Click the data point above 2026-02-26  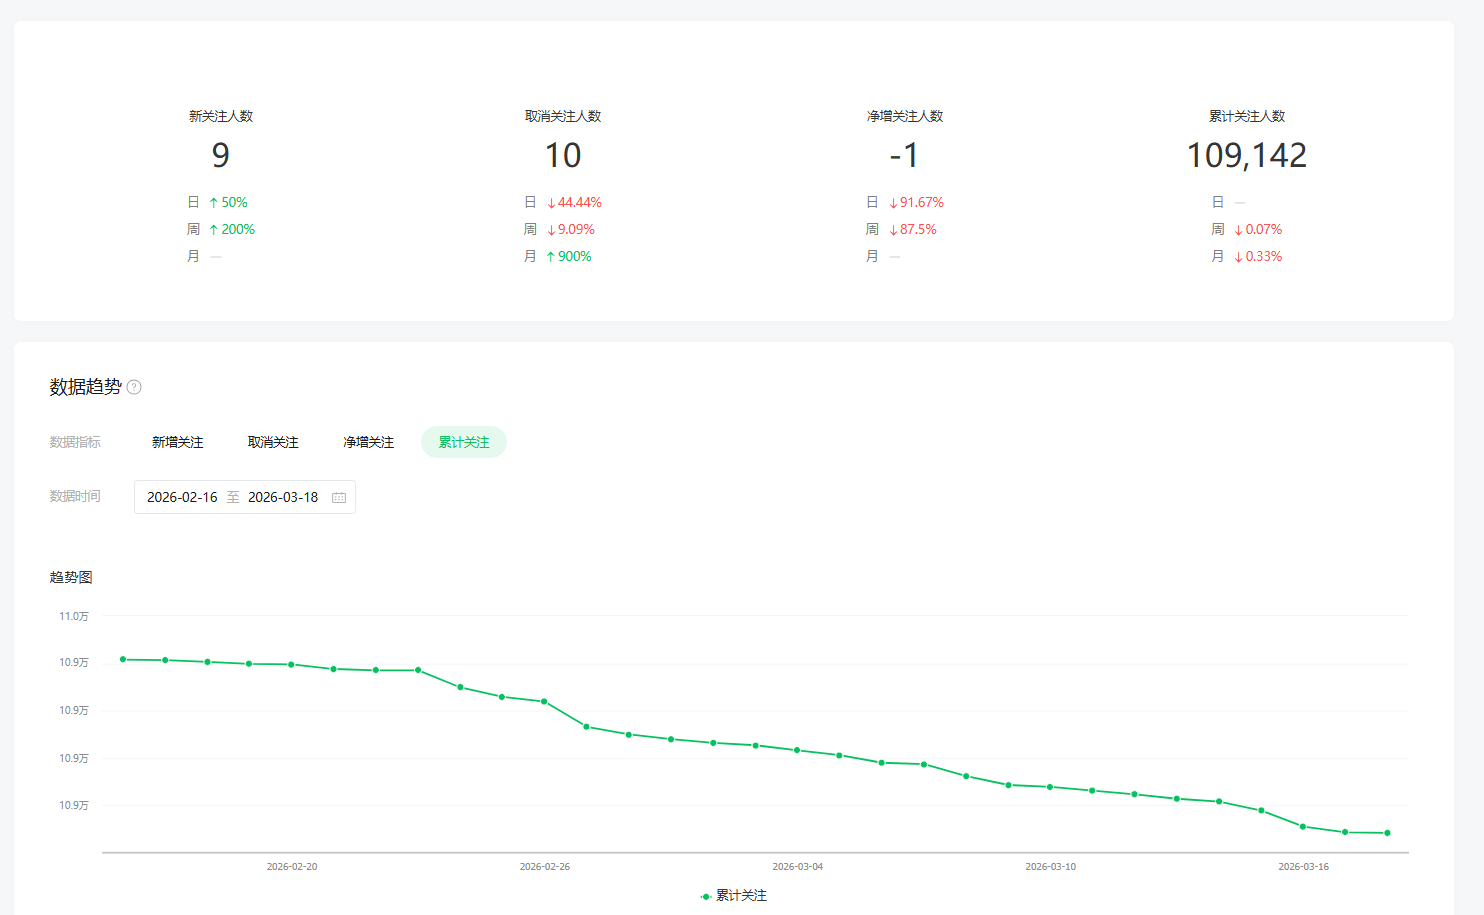tap(544, 701)
